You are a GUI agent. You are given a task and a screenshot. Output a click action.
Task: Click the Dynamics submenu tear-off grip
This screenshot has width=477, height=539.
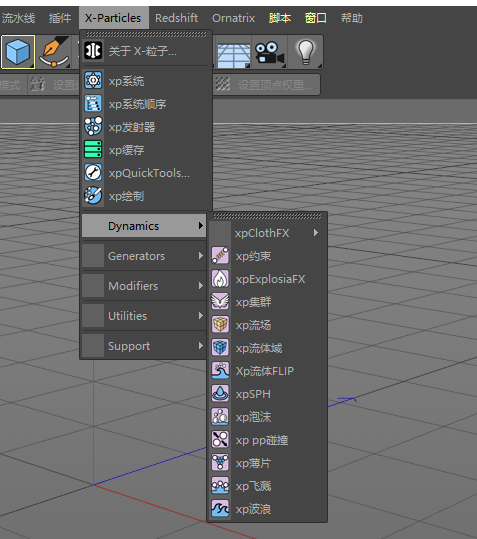coord(267,216)
